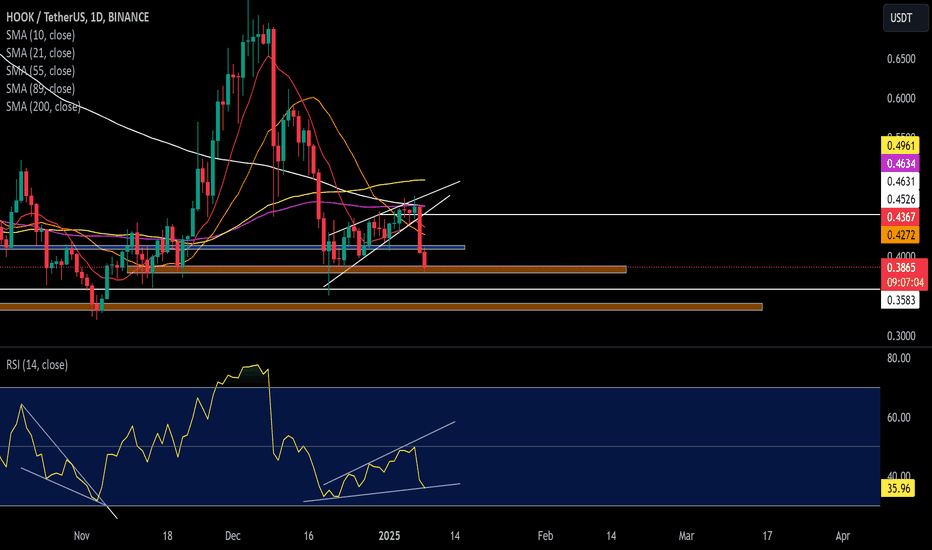Click the 09:07:04 candle countdown timer
Screen dimensions: 932x550
[904, 282]
